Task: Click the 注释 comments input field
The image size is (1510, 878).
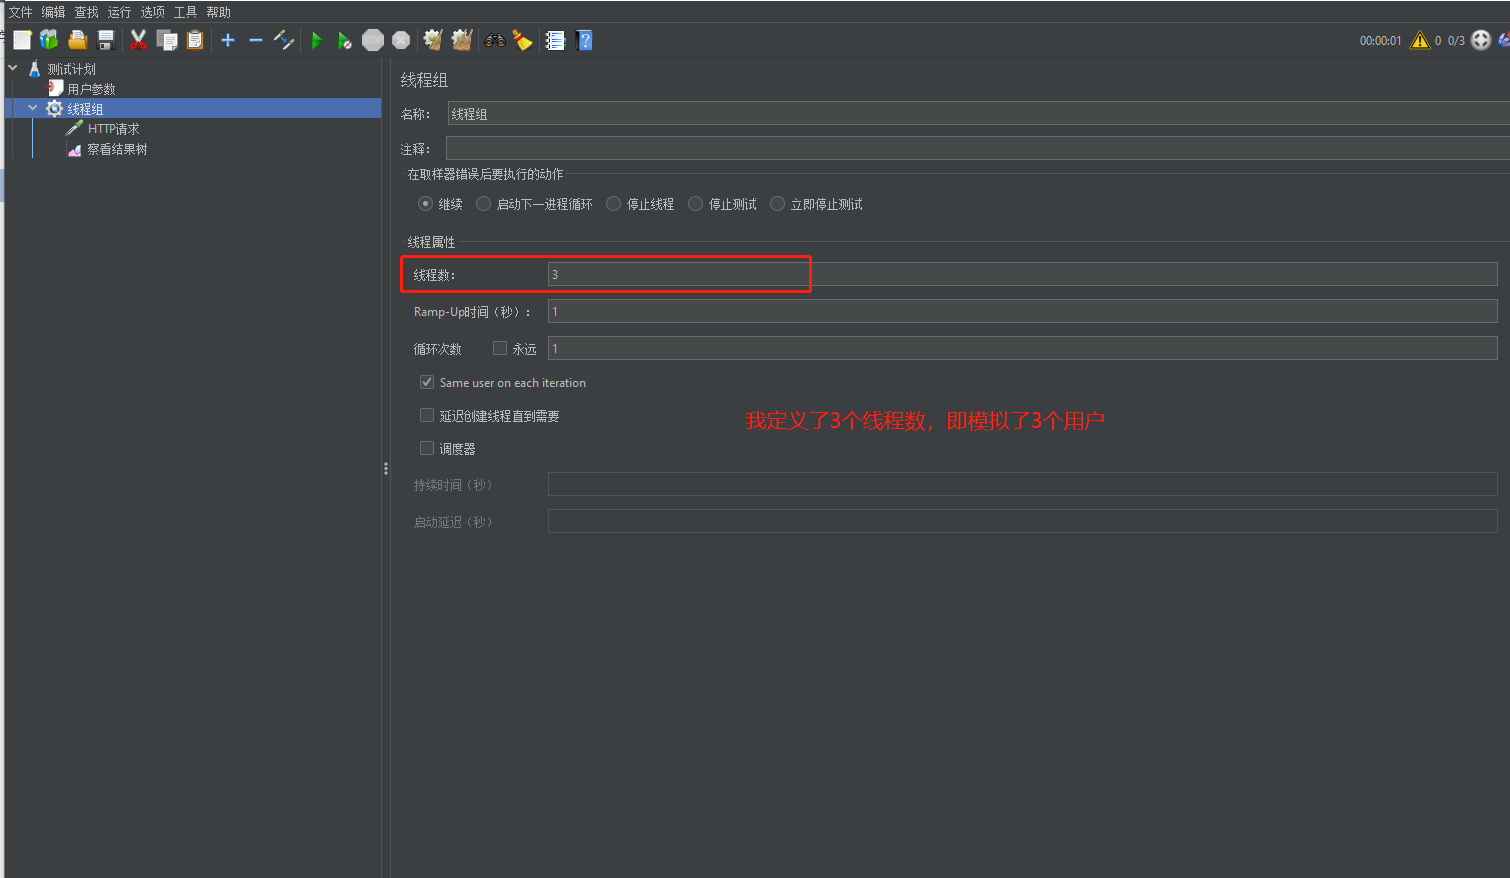Action: (x=978, y=148)
